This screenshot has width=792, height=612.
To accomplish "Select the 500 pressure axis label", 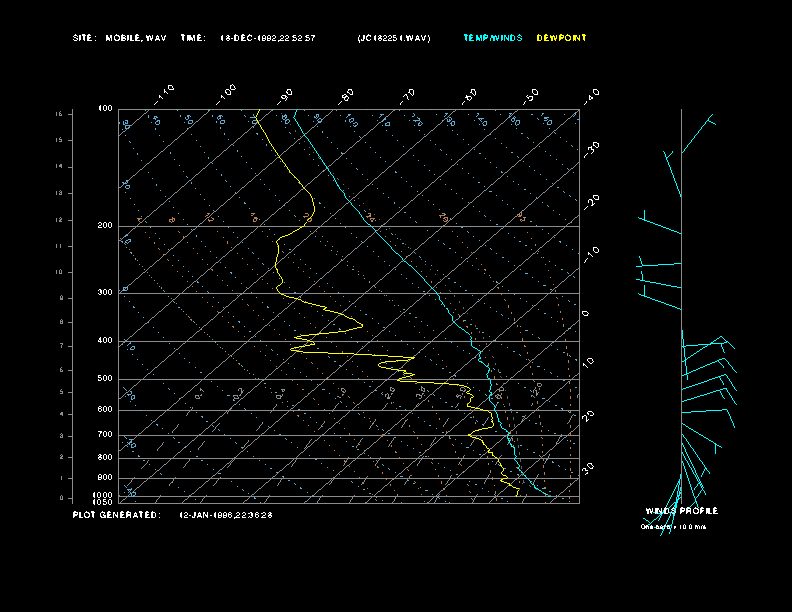I will tap(105, 379).
